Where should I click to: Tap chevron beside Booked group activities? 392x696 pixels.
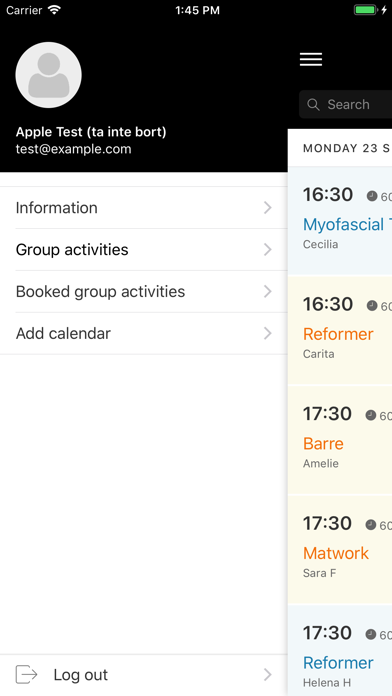click(x=267, y=292)
